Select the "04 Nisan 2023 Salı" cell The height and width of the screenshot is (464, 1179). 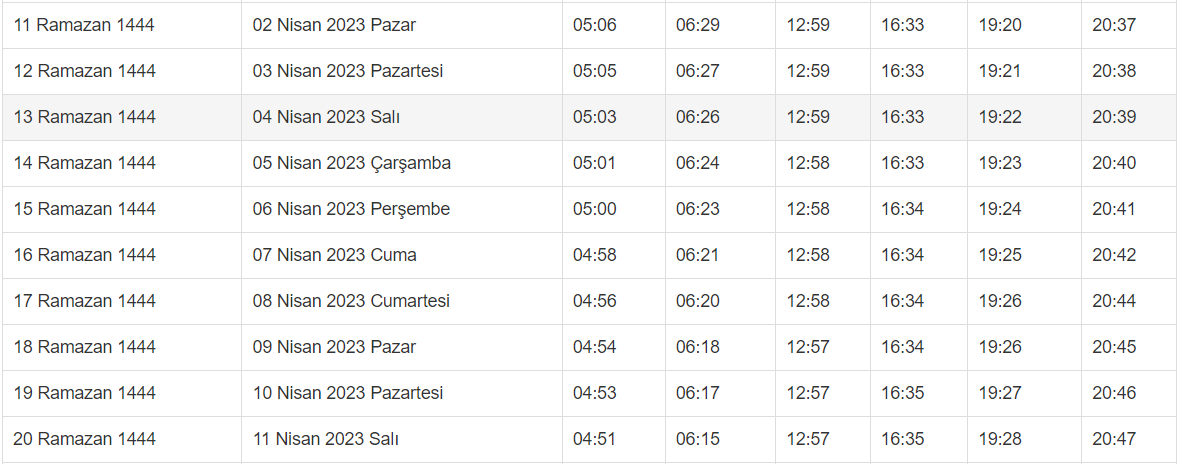tap(326, 117)
